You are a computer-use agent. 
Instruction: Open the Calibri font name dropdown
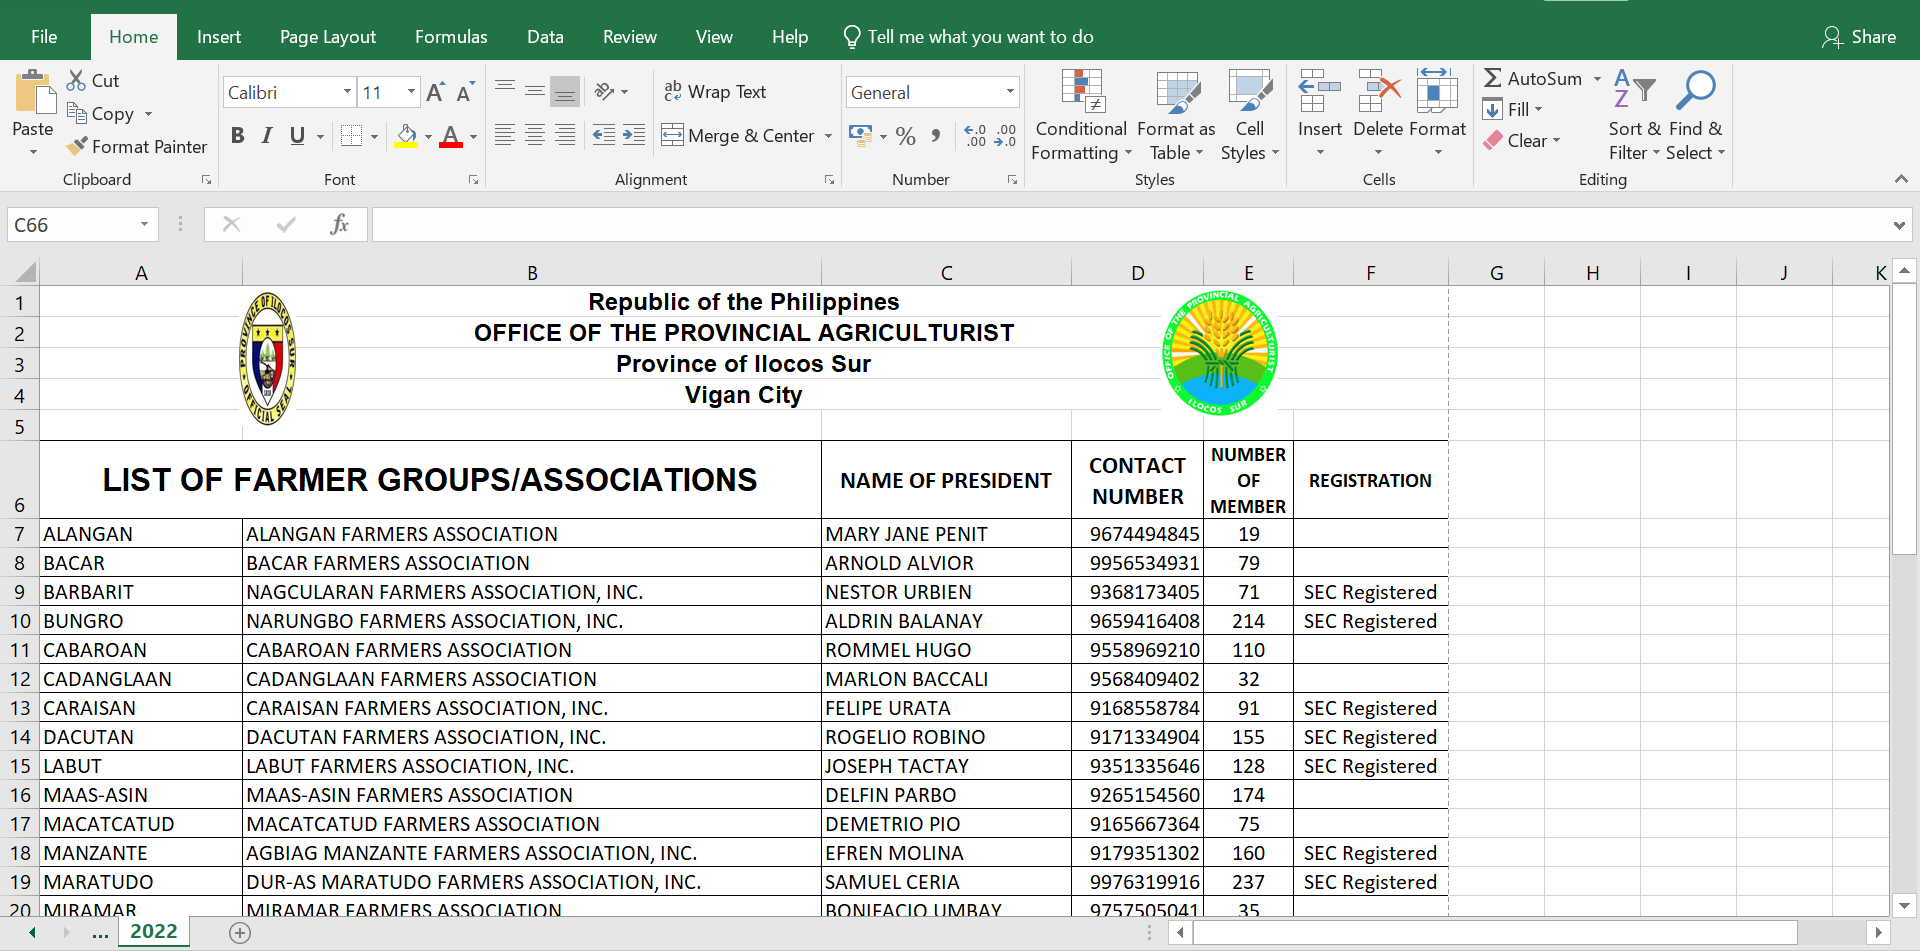347,92
